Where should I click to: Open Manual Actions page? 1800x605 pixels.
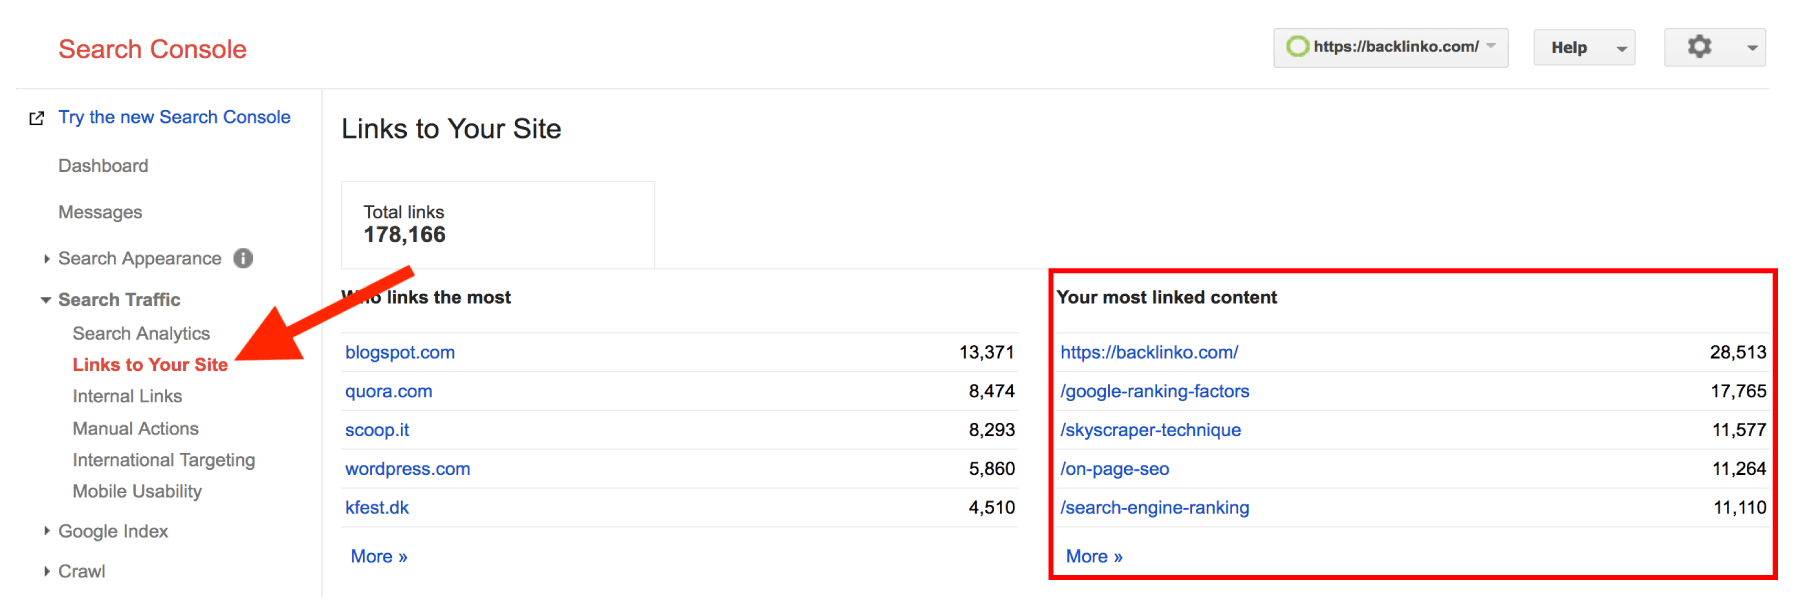tap(135, 428)
